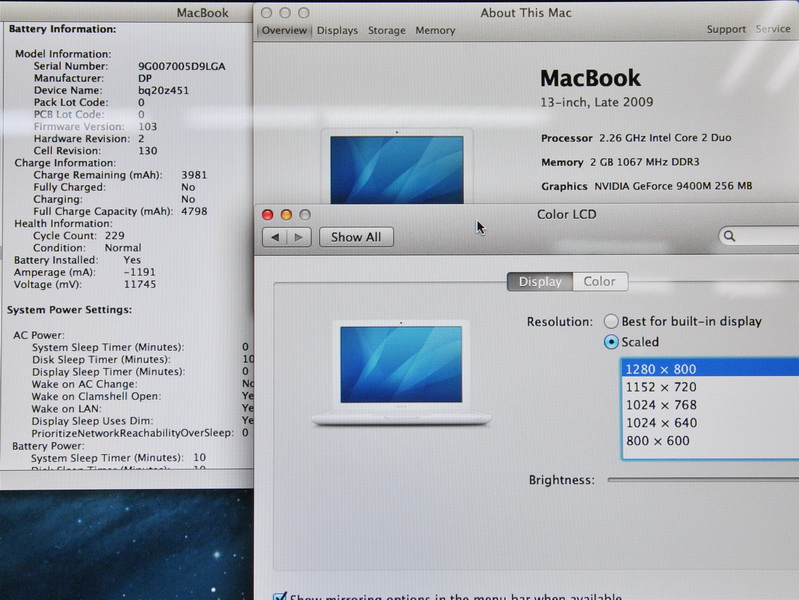The height and width of the screenshot is (600, 799).
Task: Choose 1024 × 768 resolution
Action: click(710, 405)
